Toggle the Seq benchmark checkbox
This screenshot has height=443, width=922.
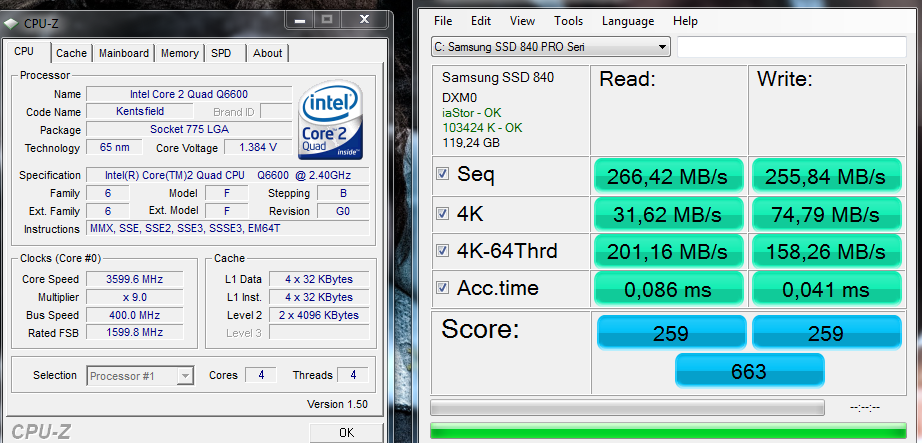pyautogui.click(x=443, y=174)
